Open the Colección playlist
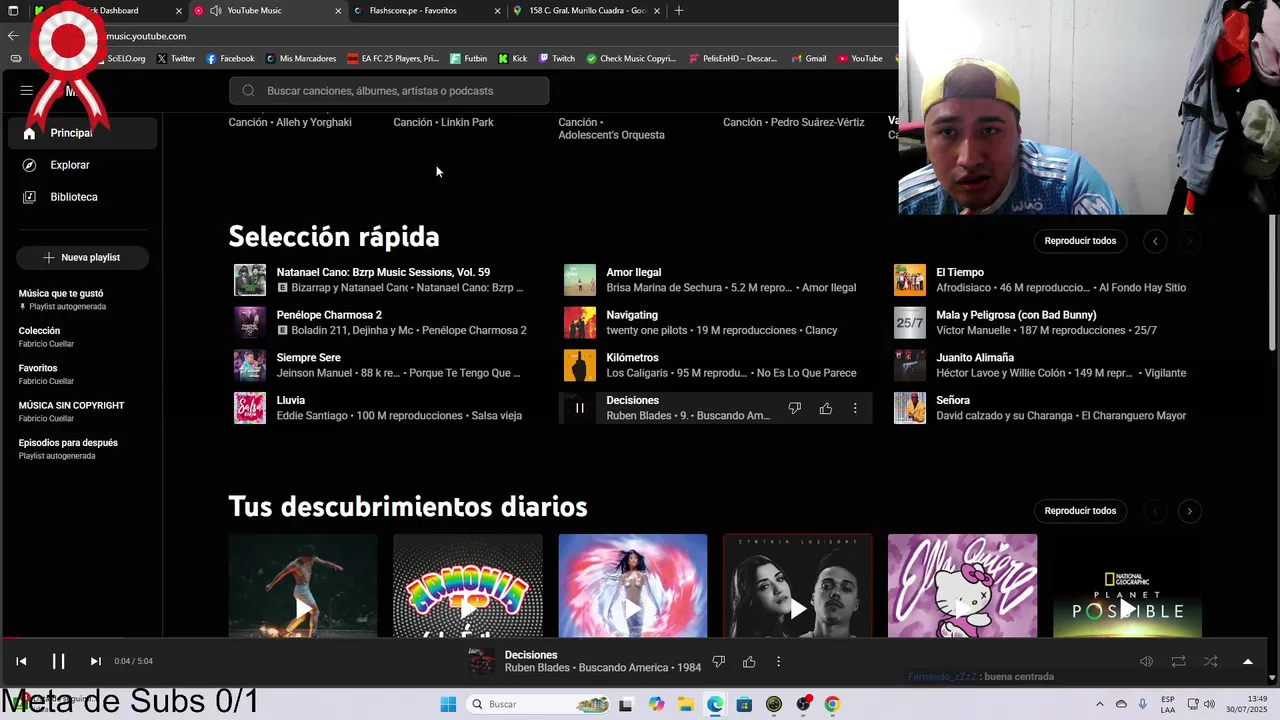The image size is (1280, 720). 46,337
